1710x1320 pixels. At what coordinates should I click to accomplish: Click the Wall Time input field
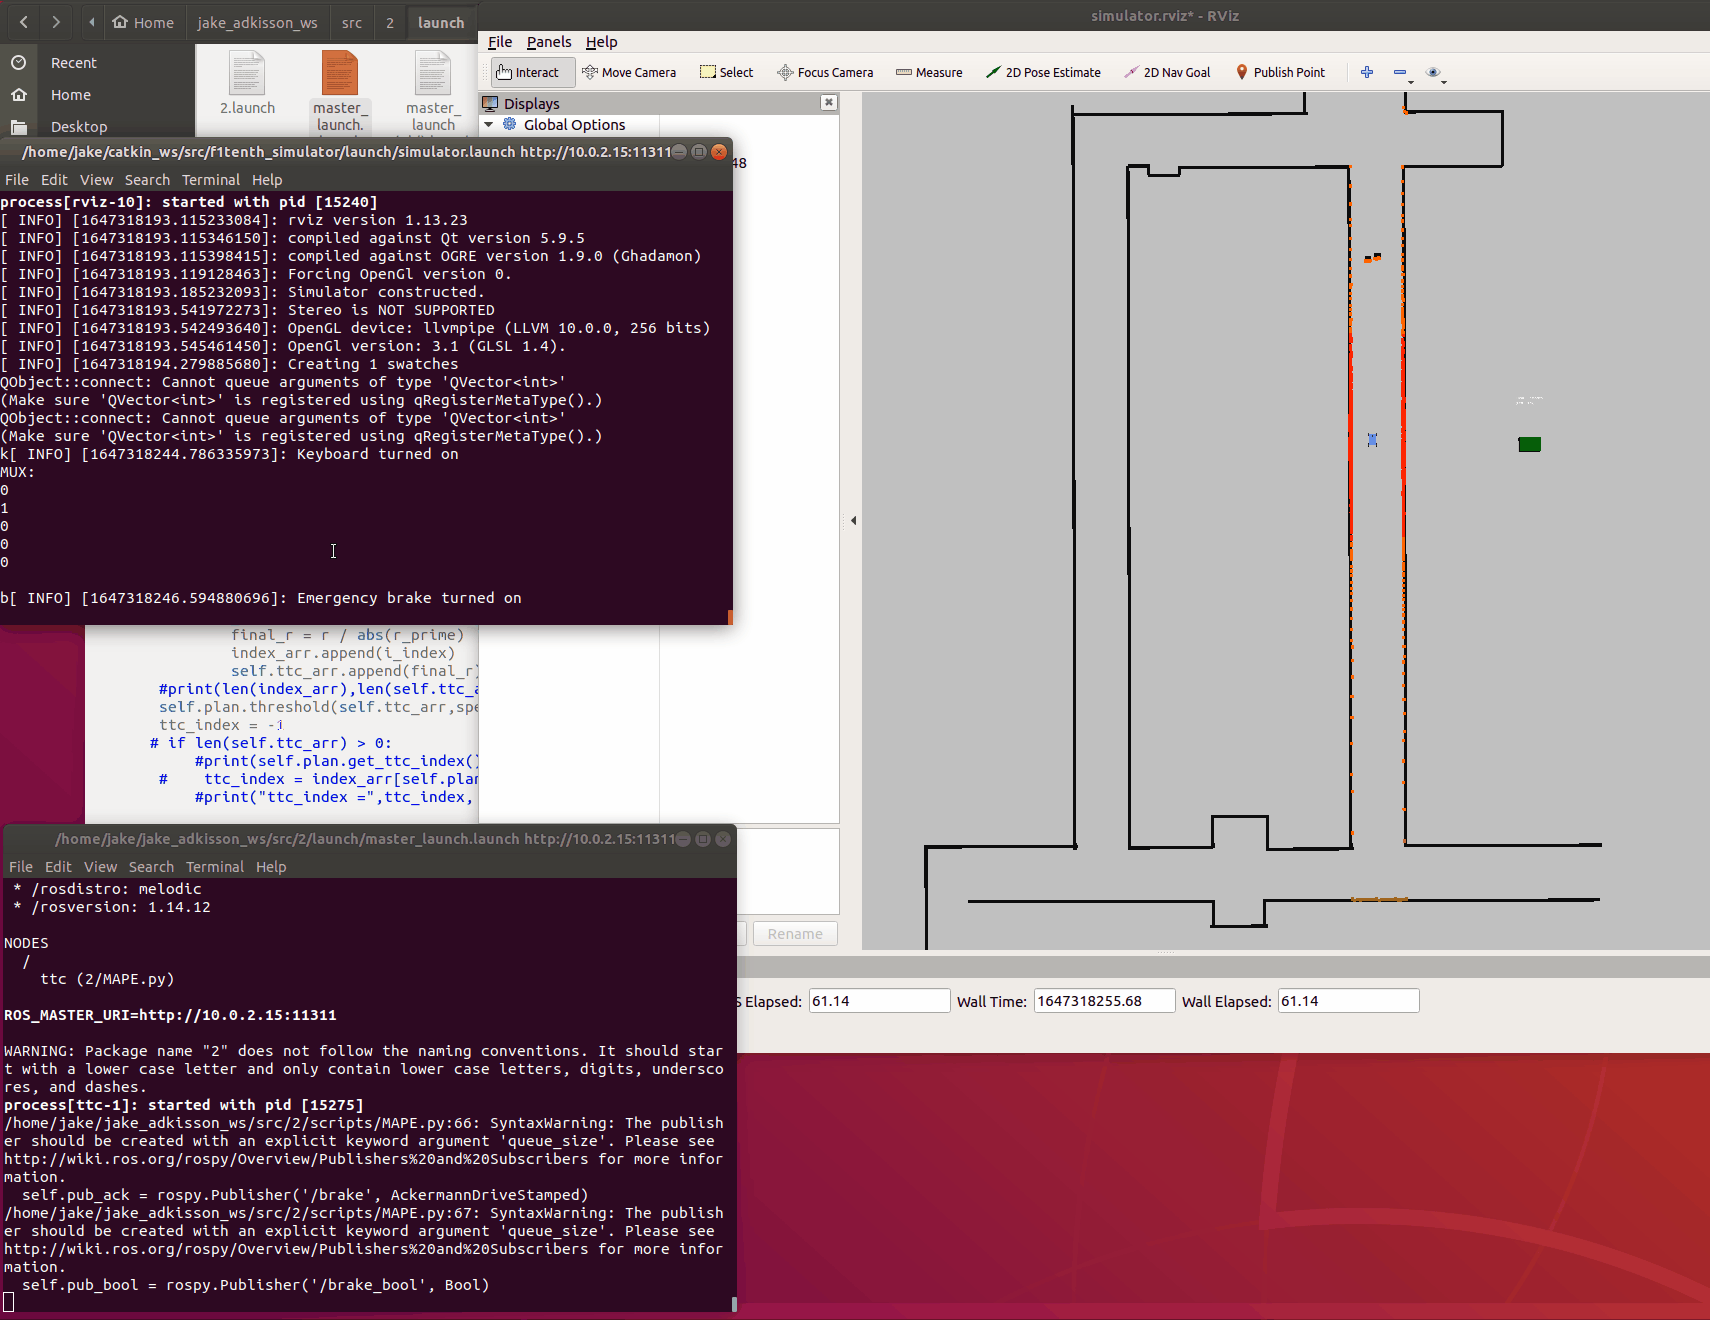click(1103, 1001)
